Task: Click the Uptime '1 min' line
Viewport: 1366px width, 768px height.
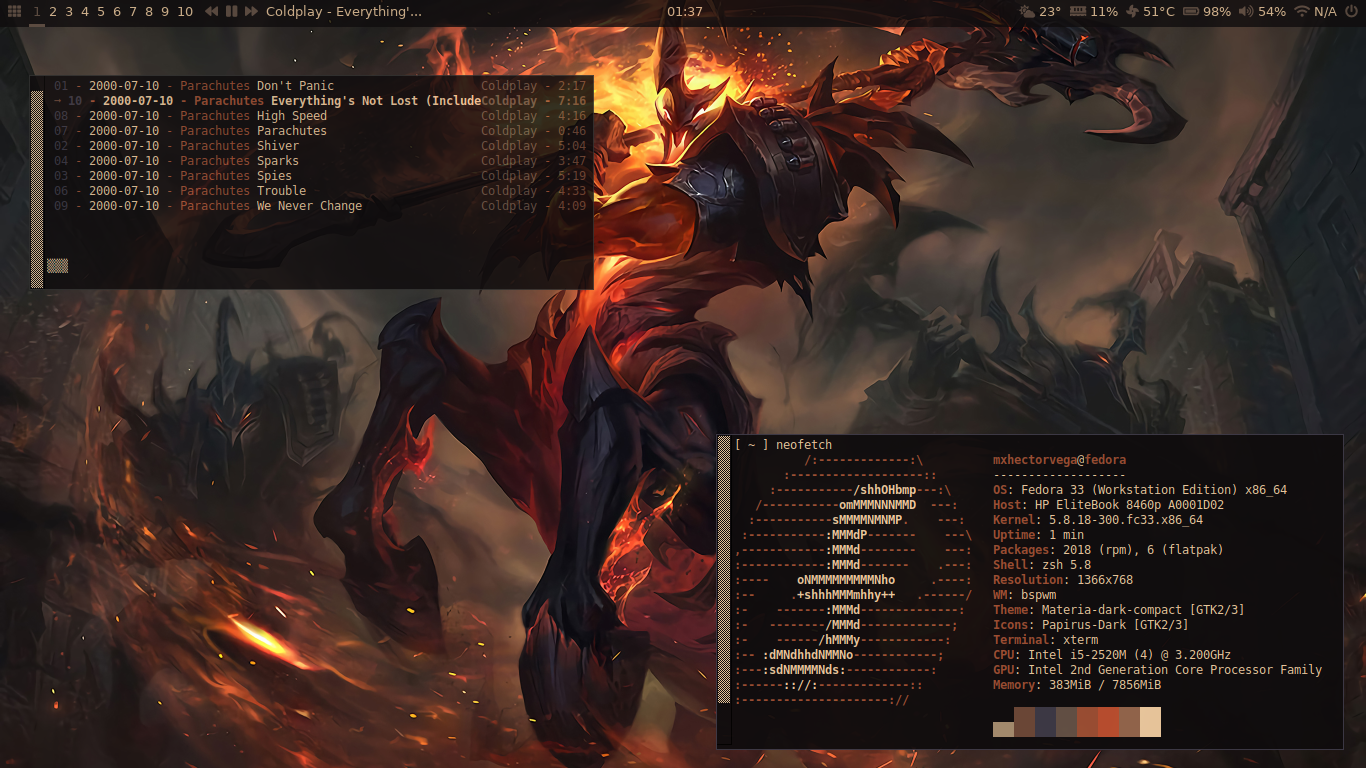Action: click(x=1038, y=535)
